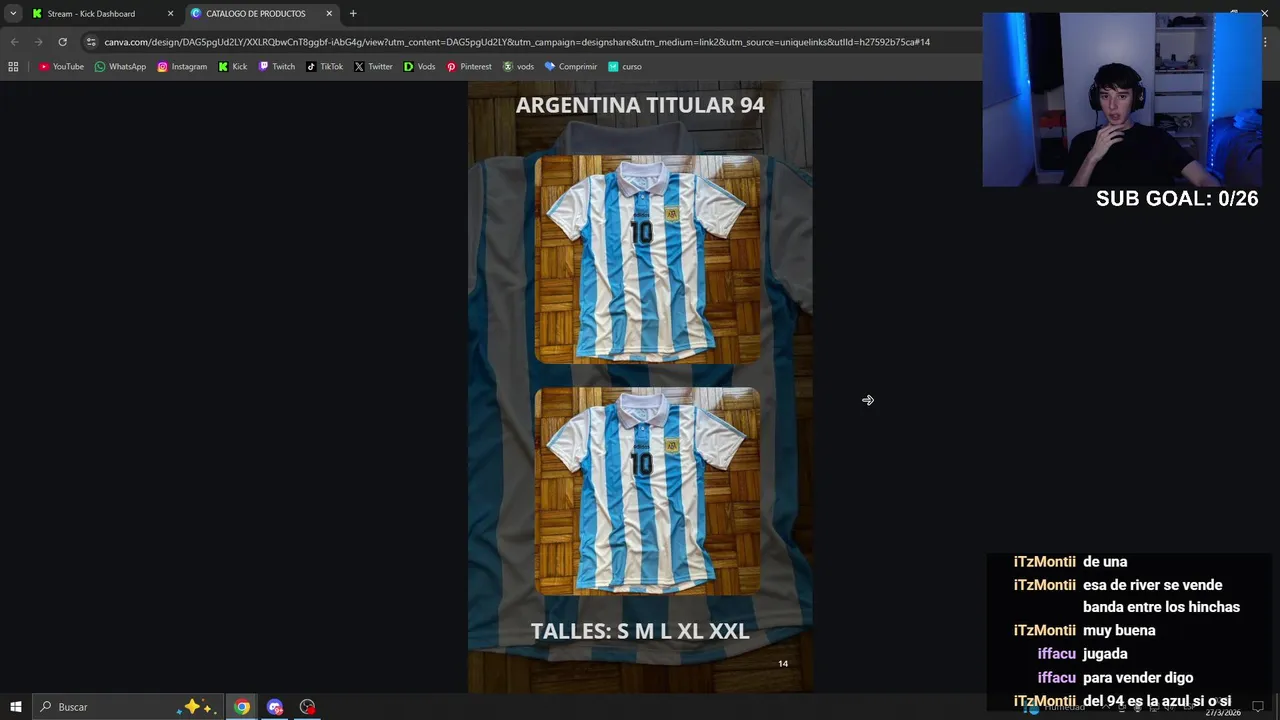Go forward to next page

[x=38, y=42]
